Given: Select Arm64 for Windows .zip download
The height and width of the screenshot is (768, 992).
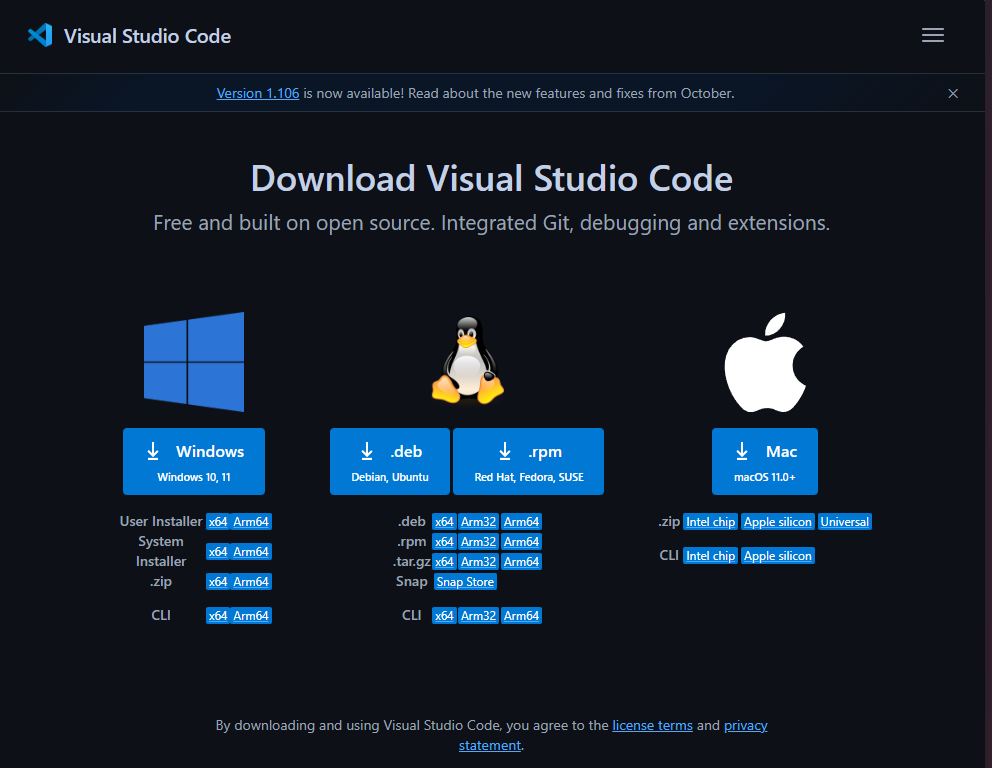Looking at the screenshot, I should click(251, 581).
